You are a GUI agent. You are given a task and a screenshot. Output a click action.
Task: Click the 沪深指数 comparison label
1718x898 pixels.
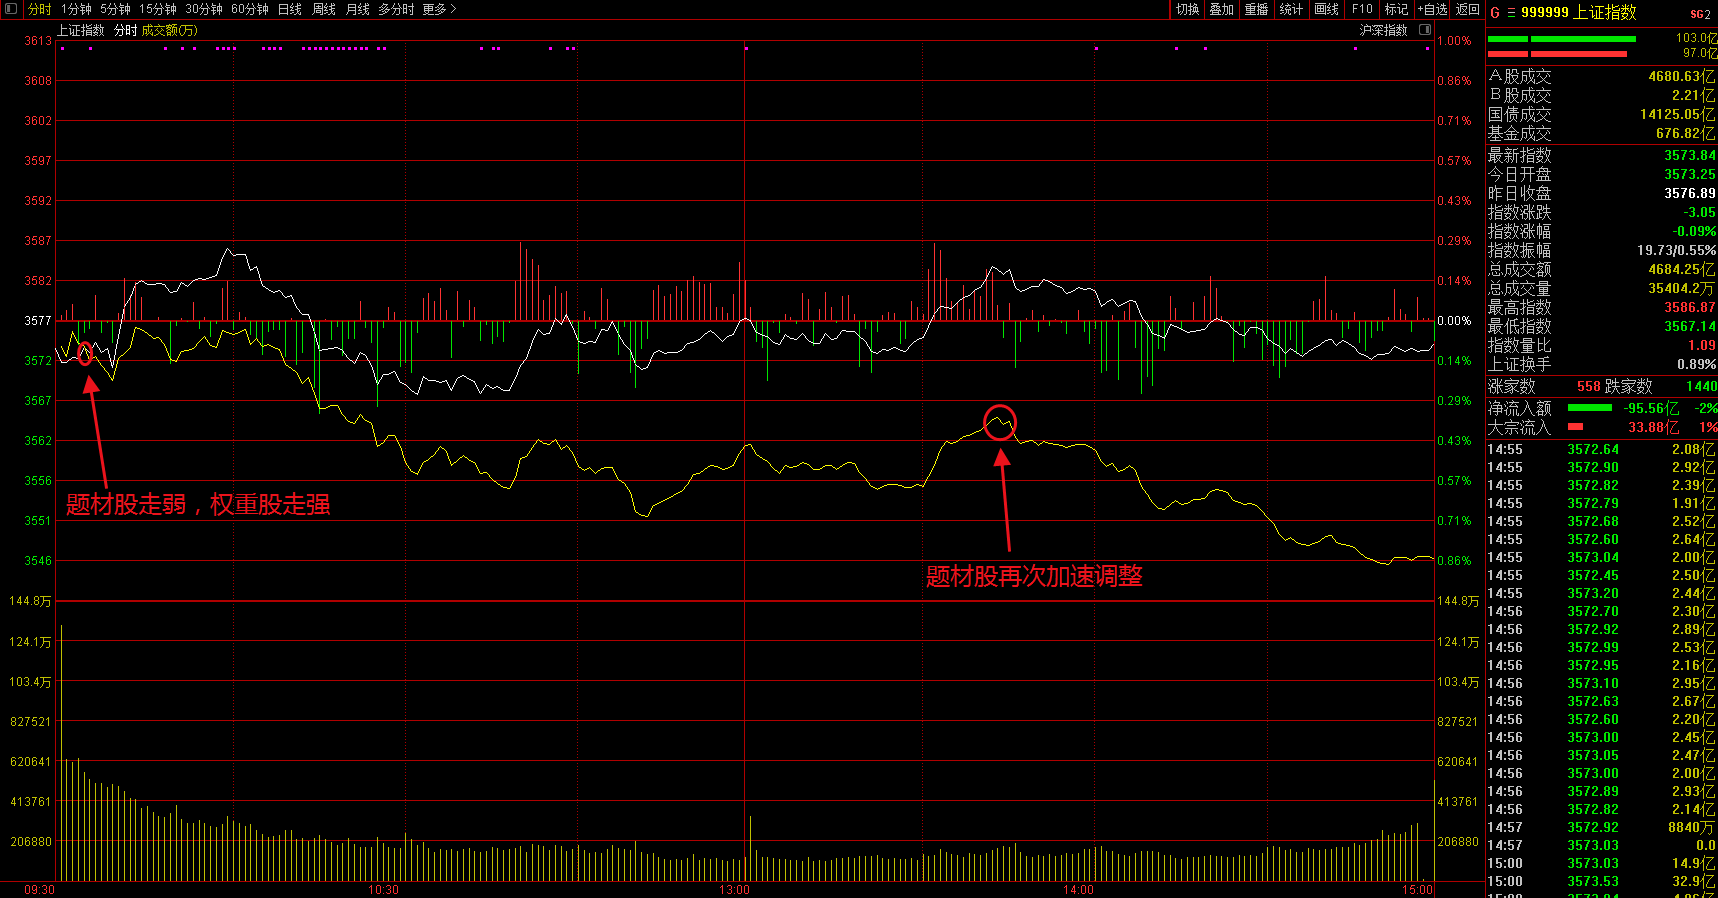pyautogui.click(x=1383, y=30)
